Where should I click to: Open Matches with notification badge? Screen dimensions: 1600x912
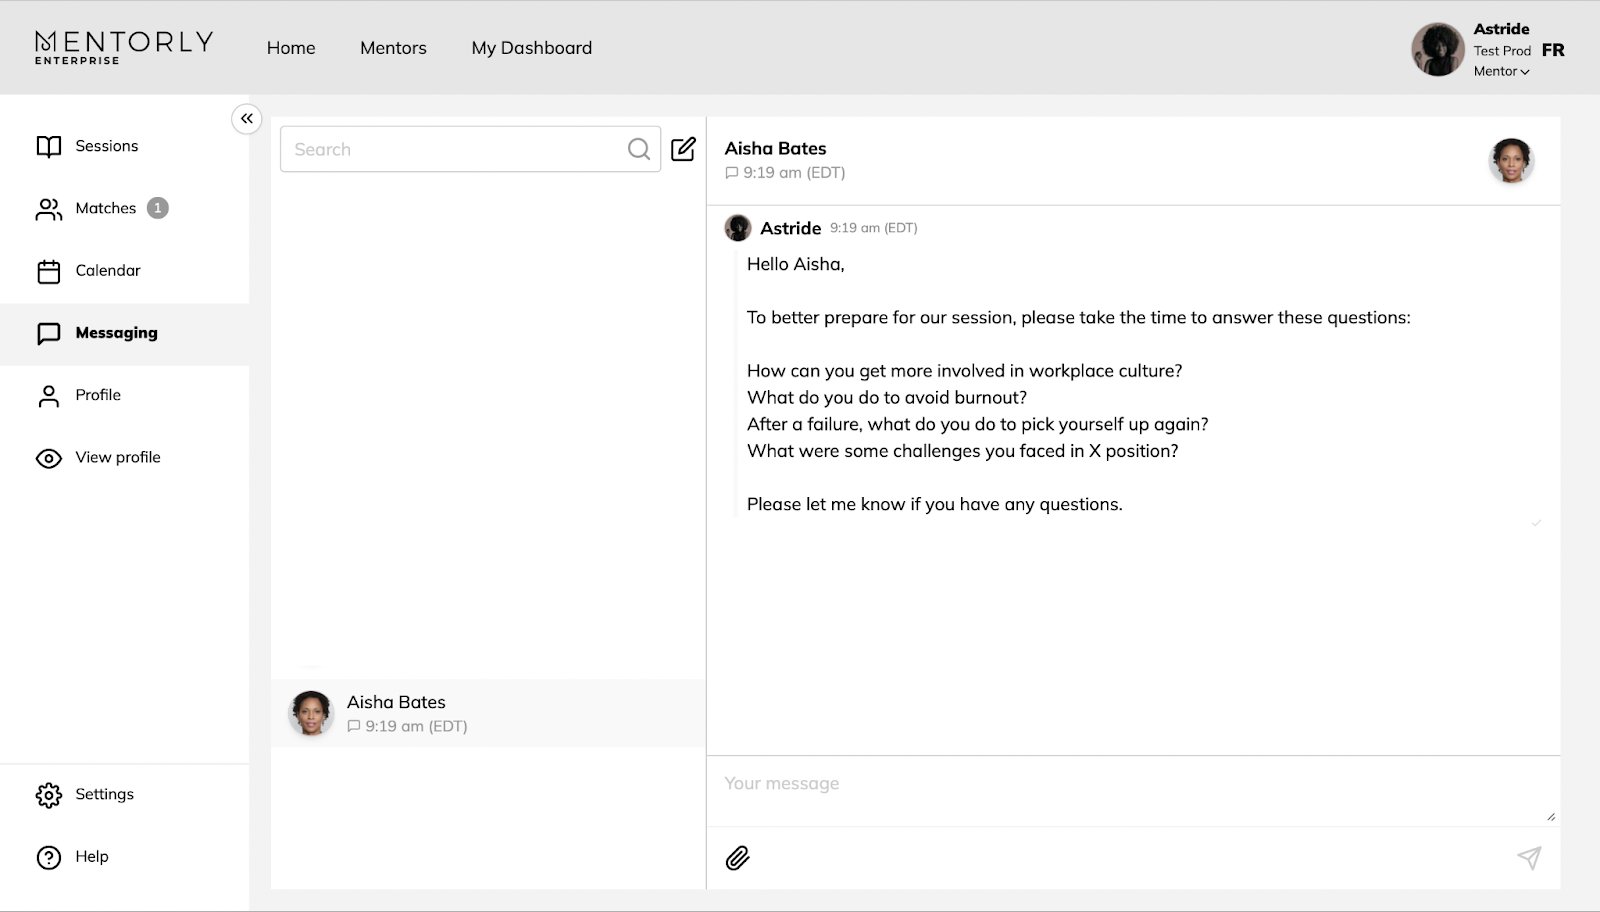103,208
